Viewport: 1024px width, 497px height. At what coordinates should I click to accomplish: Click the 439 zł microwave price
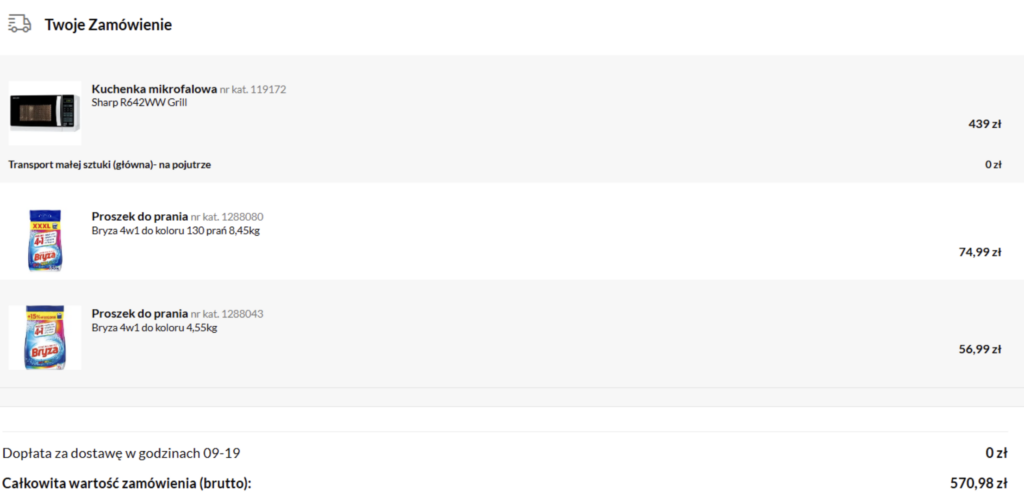point(985,124)
